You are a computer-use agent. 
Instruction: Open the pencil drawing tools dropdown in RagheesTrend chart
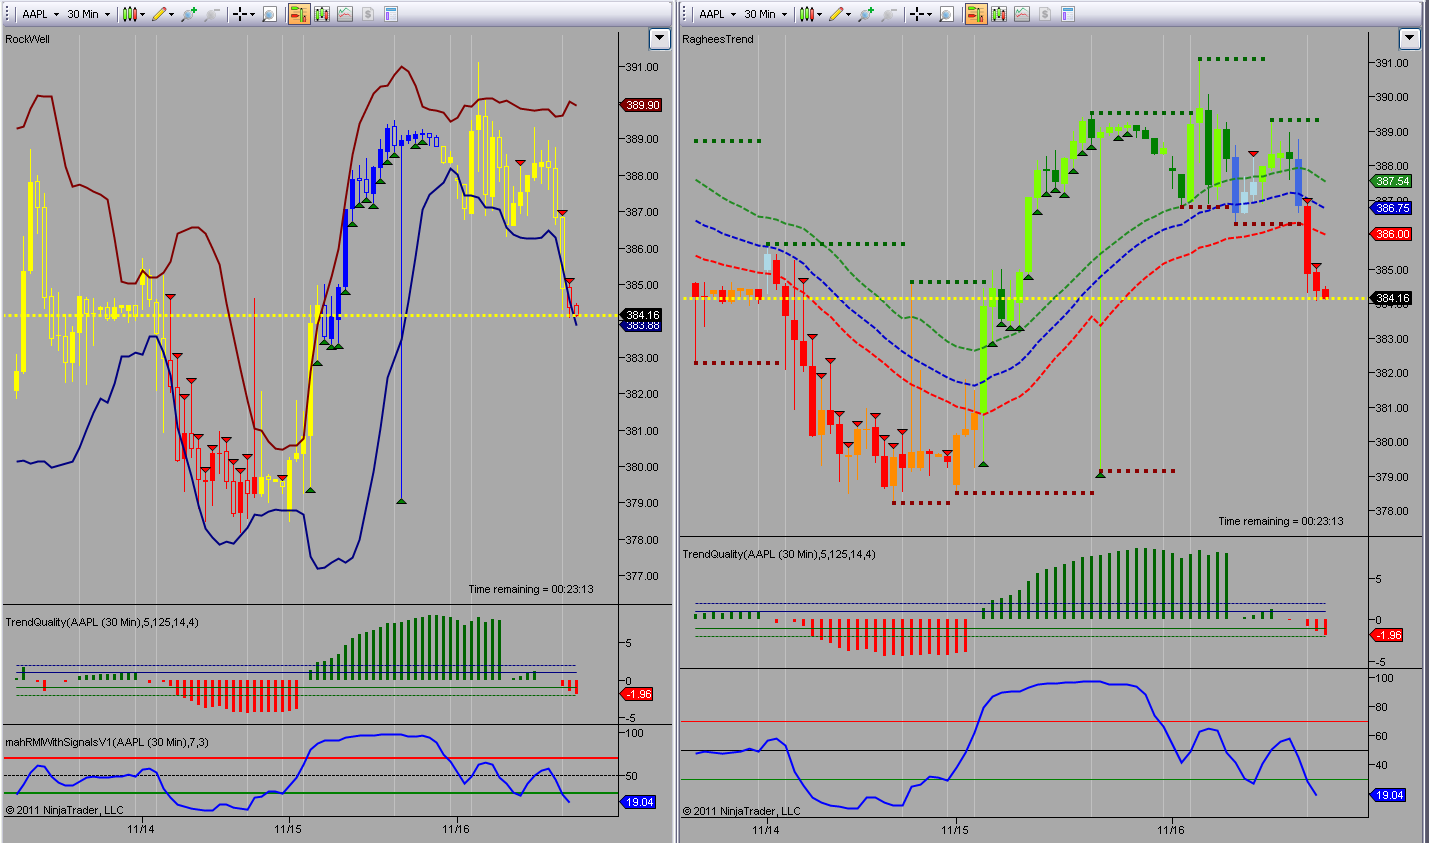[840, 14]
